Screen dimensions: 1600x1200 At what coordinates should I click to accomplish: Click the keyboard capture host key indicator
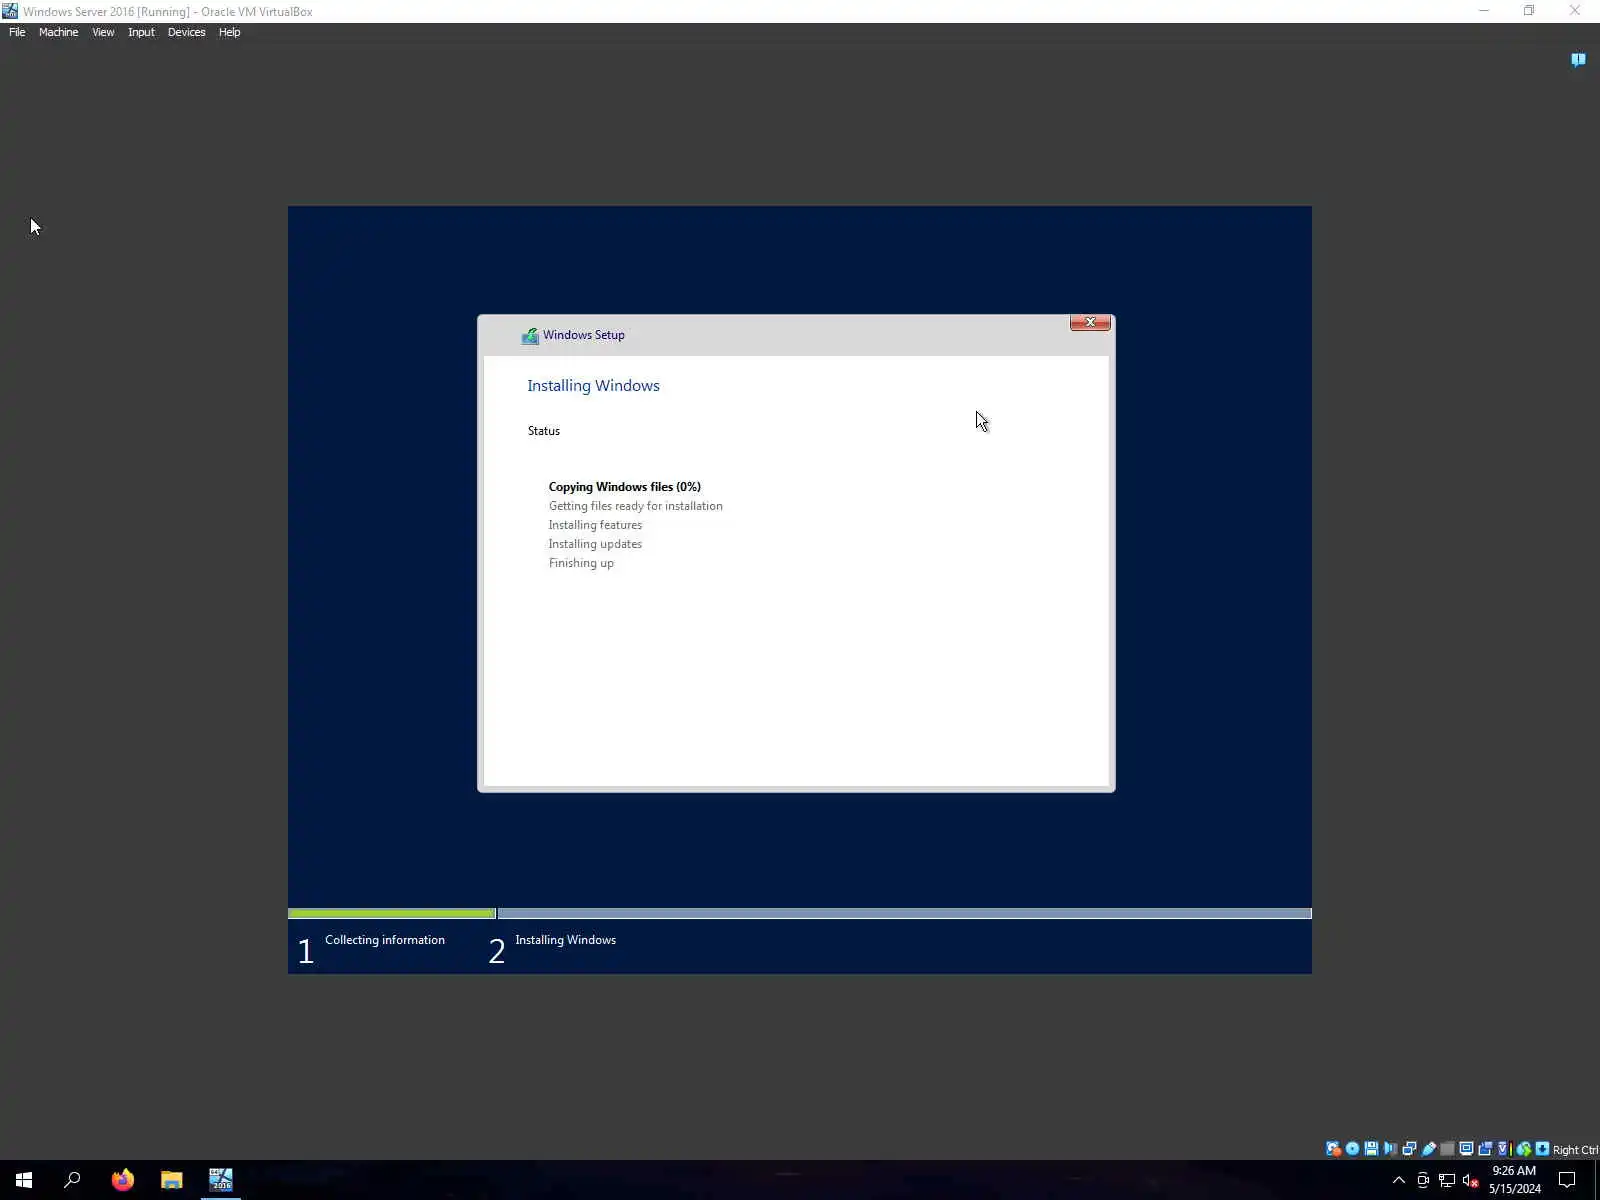pyautogui.click(x=1543, y=1149)
